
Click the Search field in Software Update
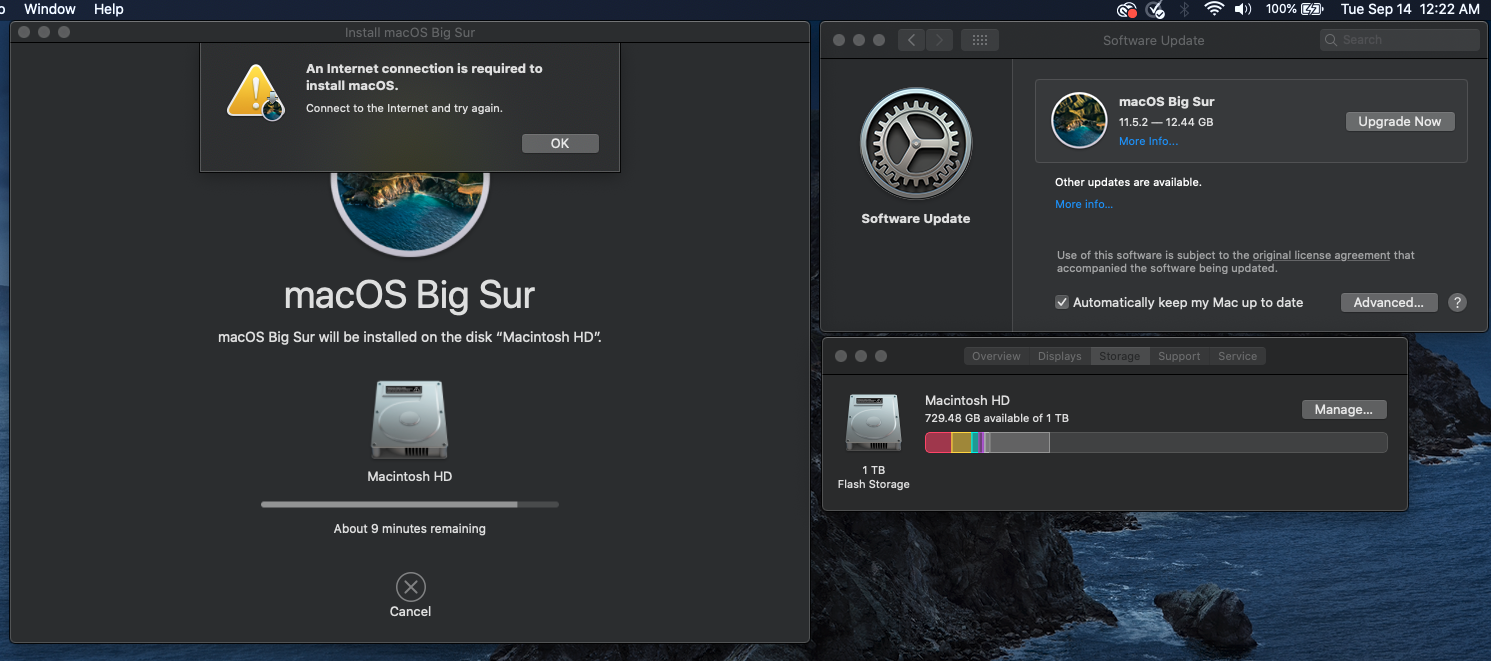click(1399, 40)
